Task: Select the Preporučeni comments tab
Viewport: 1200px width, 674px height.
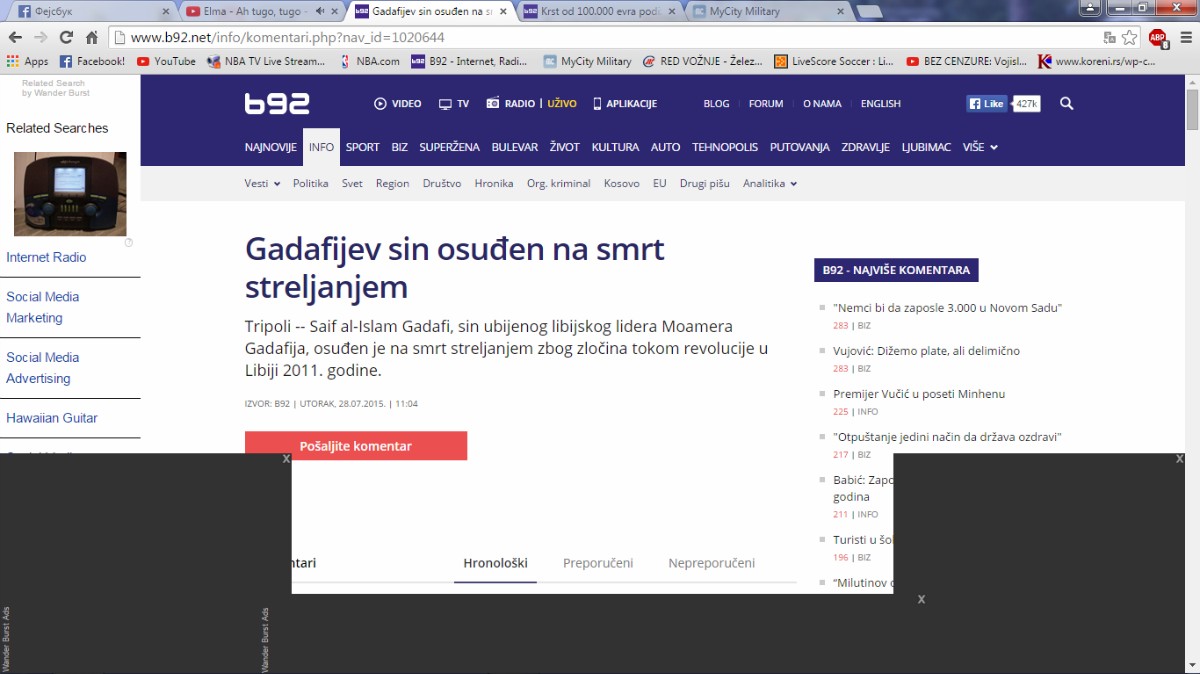Action: click(x=598, y=563)
